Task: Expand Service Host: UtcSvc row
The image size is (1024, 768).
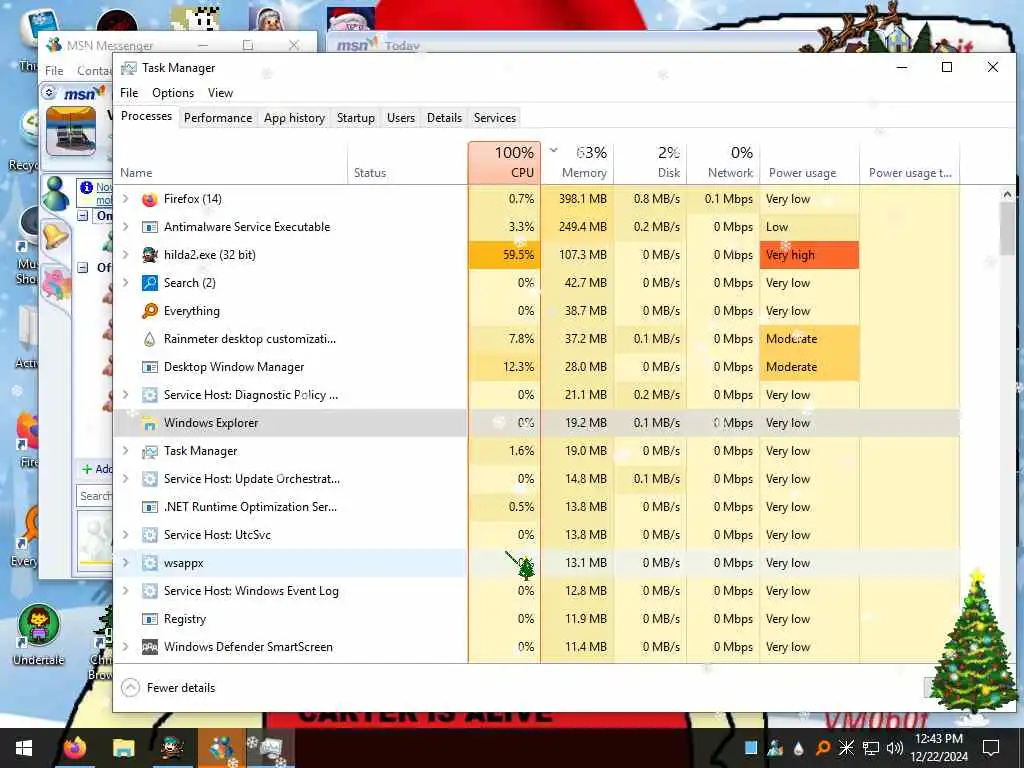Action: 126,535
